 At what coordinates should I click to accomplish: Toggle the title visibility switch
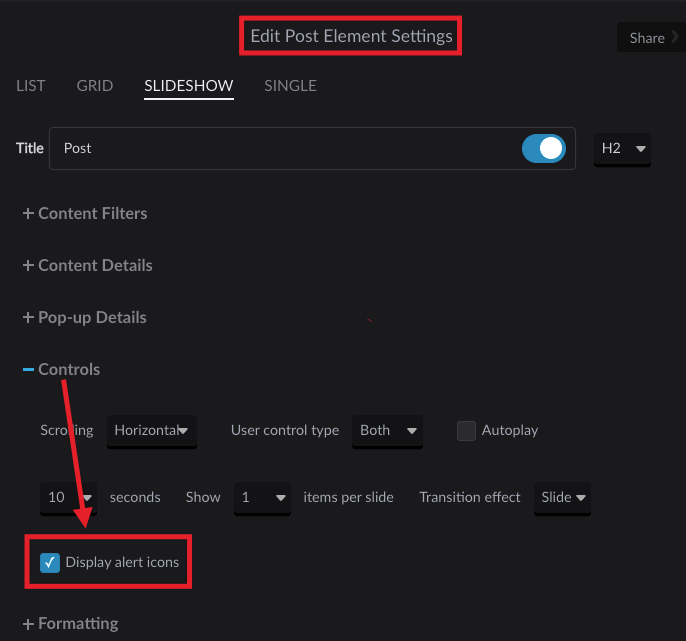coord(543,148)
